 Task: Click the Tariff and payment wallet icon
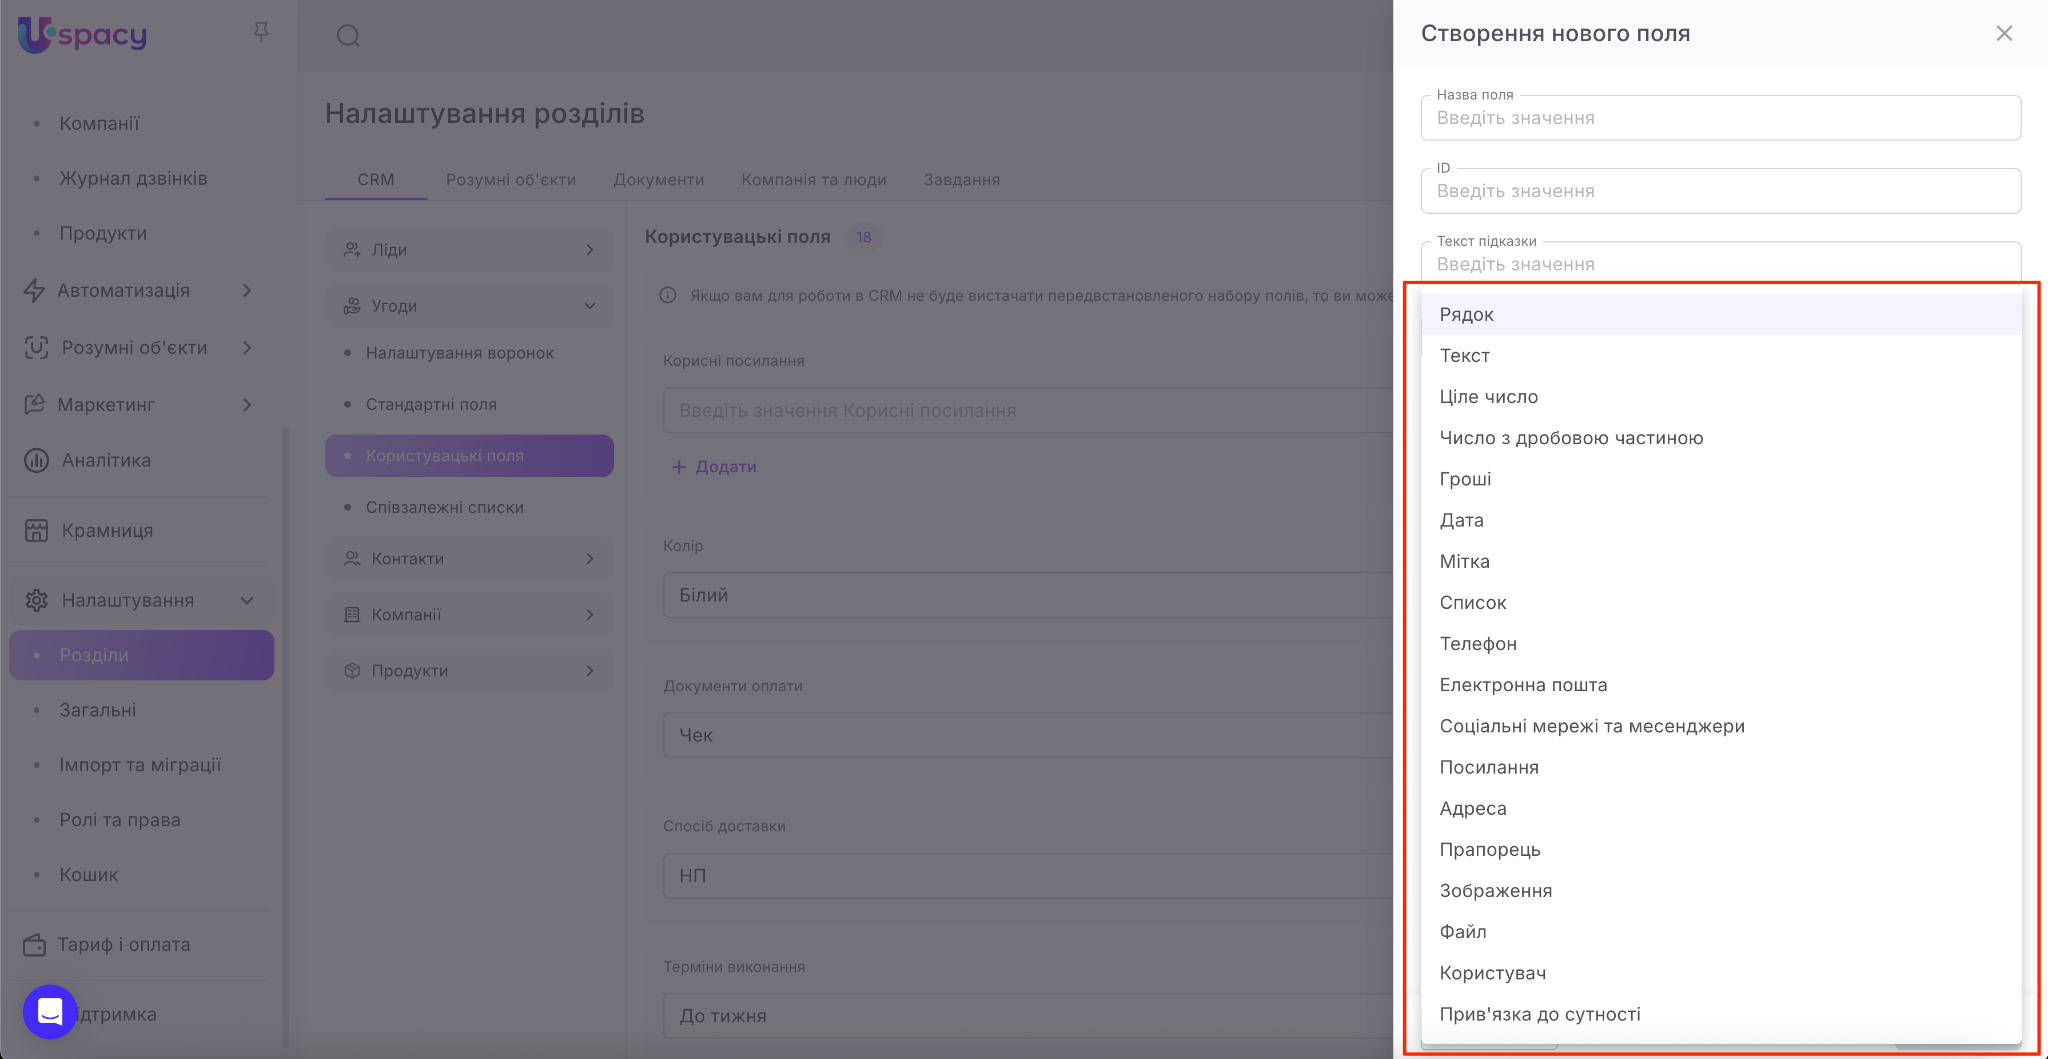point(35,945)
